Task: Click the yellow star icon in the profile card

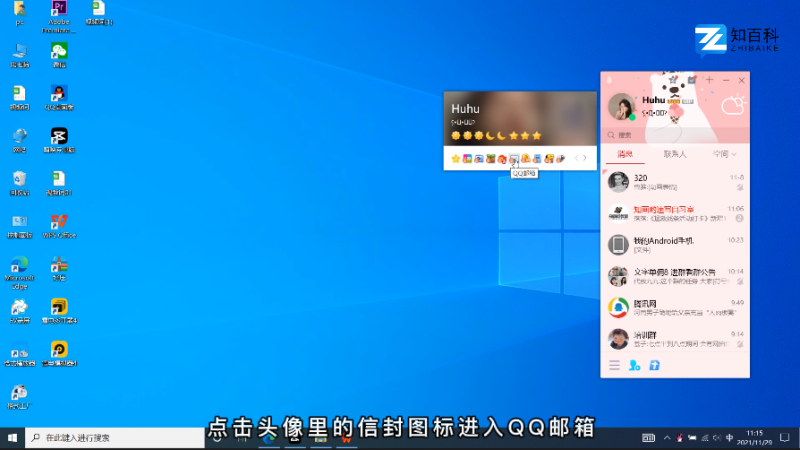Action: pyautogui.click(x=456, y=159)
